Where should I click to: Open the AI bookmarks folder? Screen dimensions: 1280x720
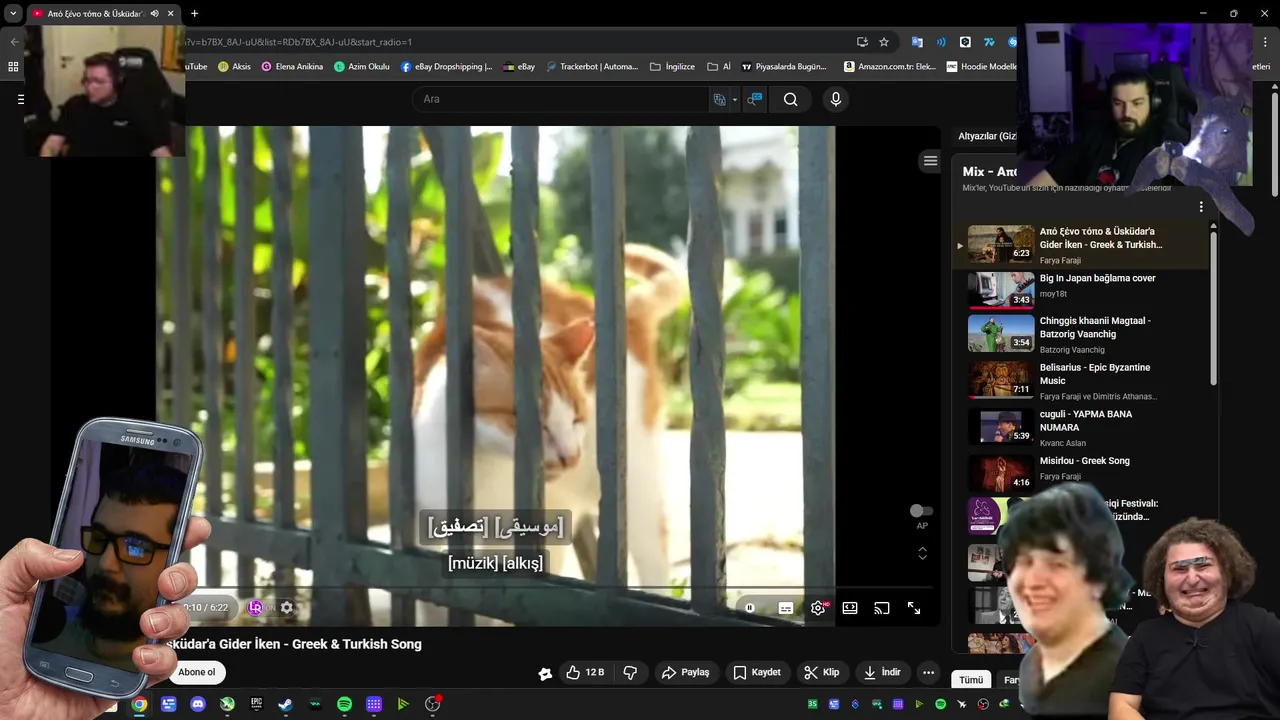tap(719, 67)
